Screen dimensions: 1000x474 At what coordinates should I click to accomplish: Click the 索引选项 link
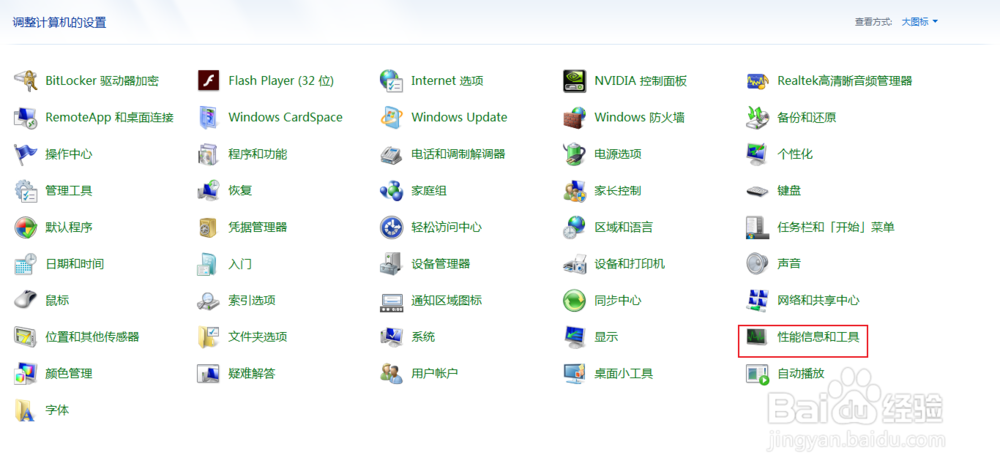(252, 300)
